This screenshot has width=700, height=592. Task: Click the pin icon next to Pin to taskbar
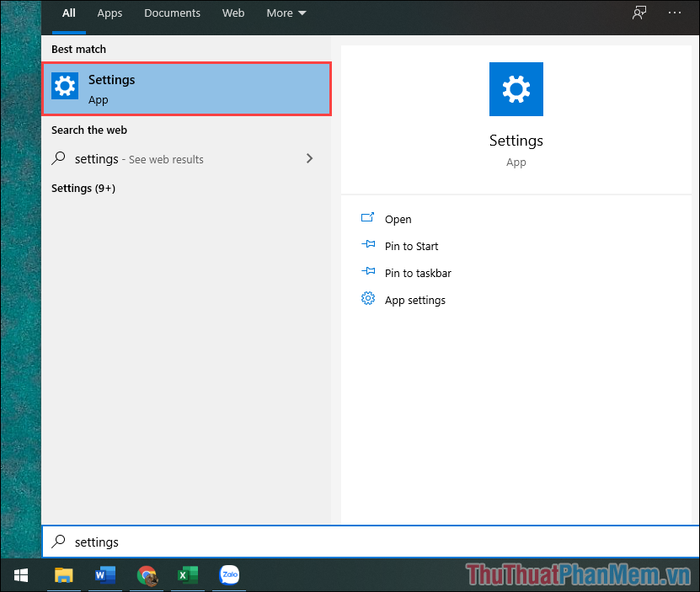coord(368,271)
